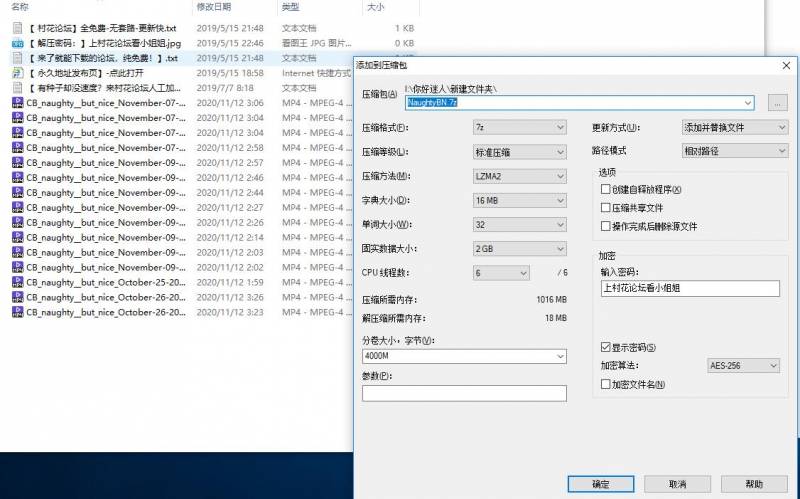Click into the 输入密码 password field
Image resolution: width=800 pixels, height=499 pixels.
coord(689,288)
